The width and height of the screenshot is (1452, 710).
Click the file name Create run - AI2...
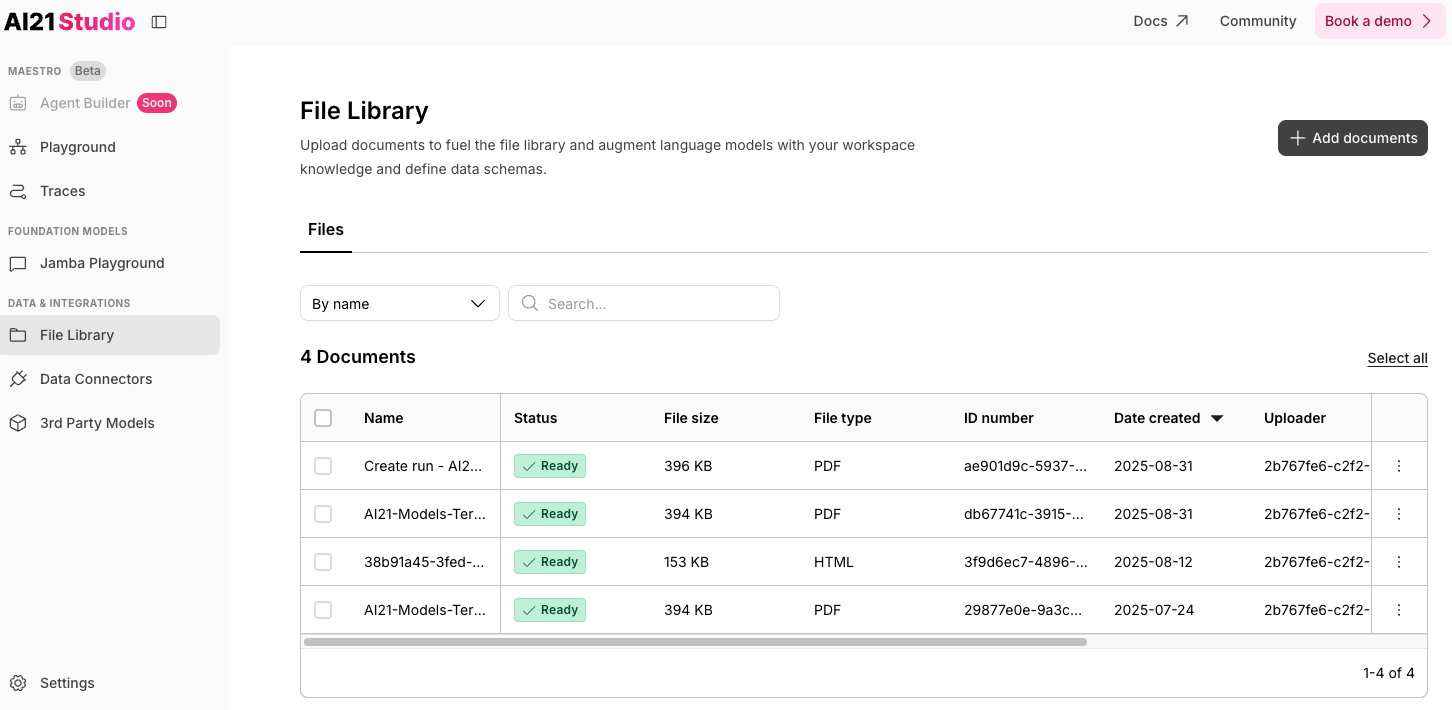pyautogui.click(x=425, y=466)
